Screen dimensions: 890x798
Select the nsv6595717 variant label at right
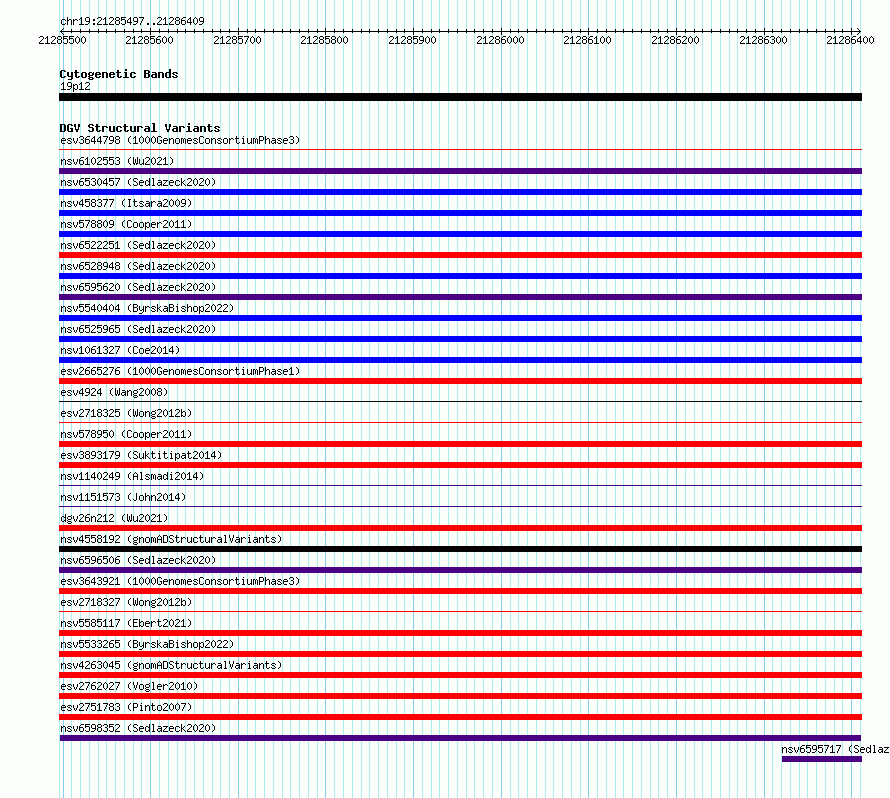pos(835,749)
